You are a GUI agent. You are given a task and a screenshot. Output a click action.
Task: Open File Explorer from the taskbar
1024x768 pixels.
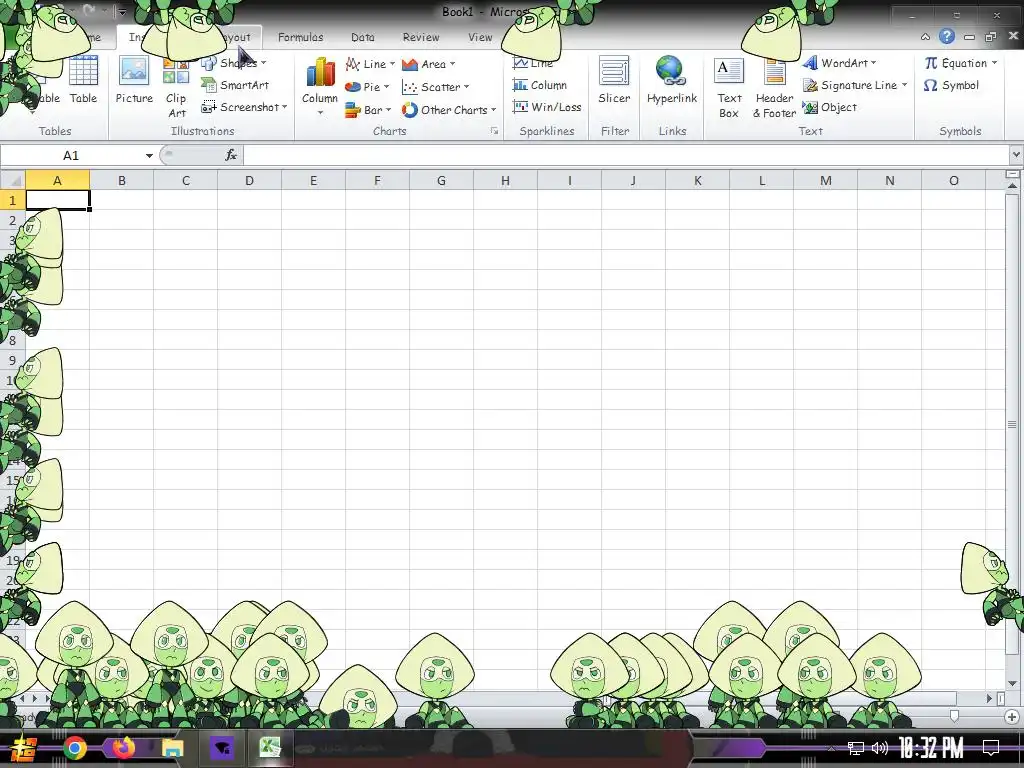click(173, 748)
